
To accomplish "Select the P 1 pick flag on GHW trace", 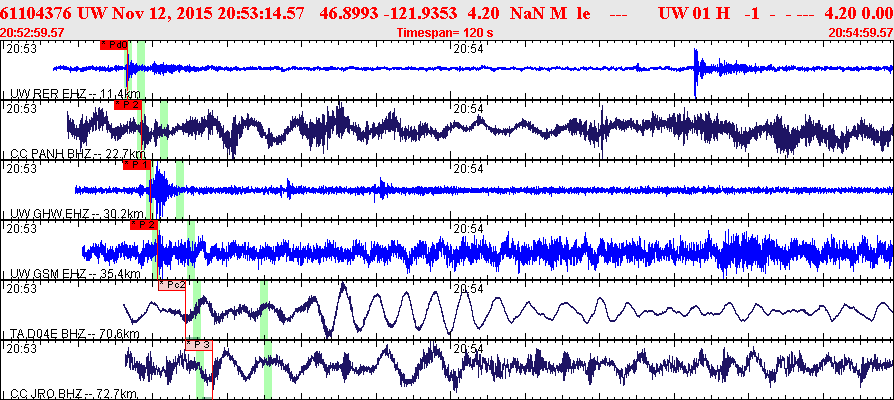I will point(137,165).
